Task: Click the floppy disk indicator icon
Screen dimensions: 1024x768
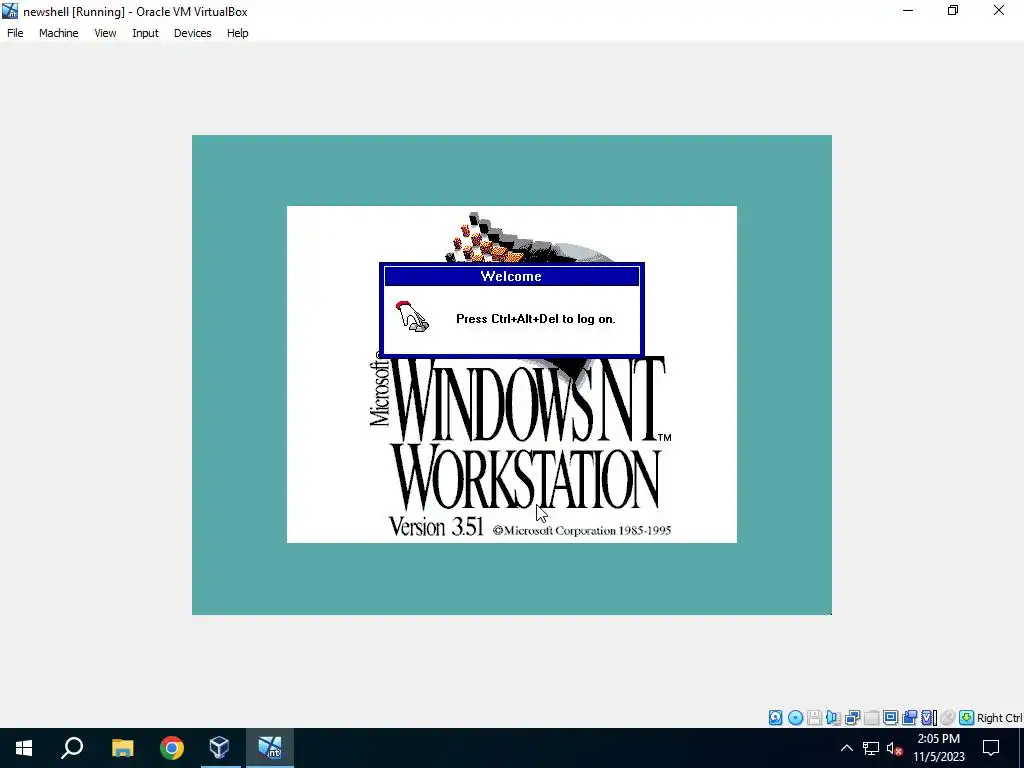Action: [x=814, y=718]
